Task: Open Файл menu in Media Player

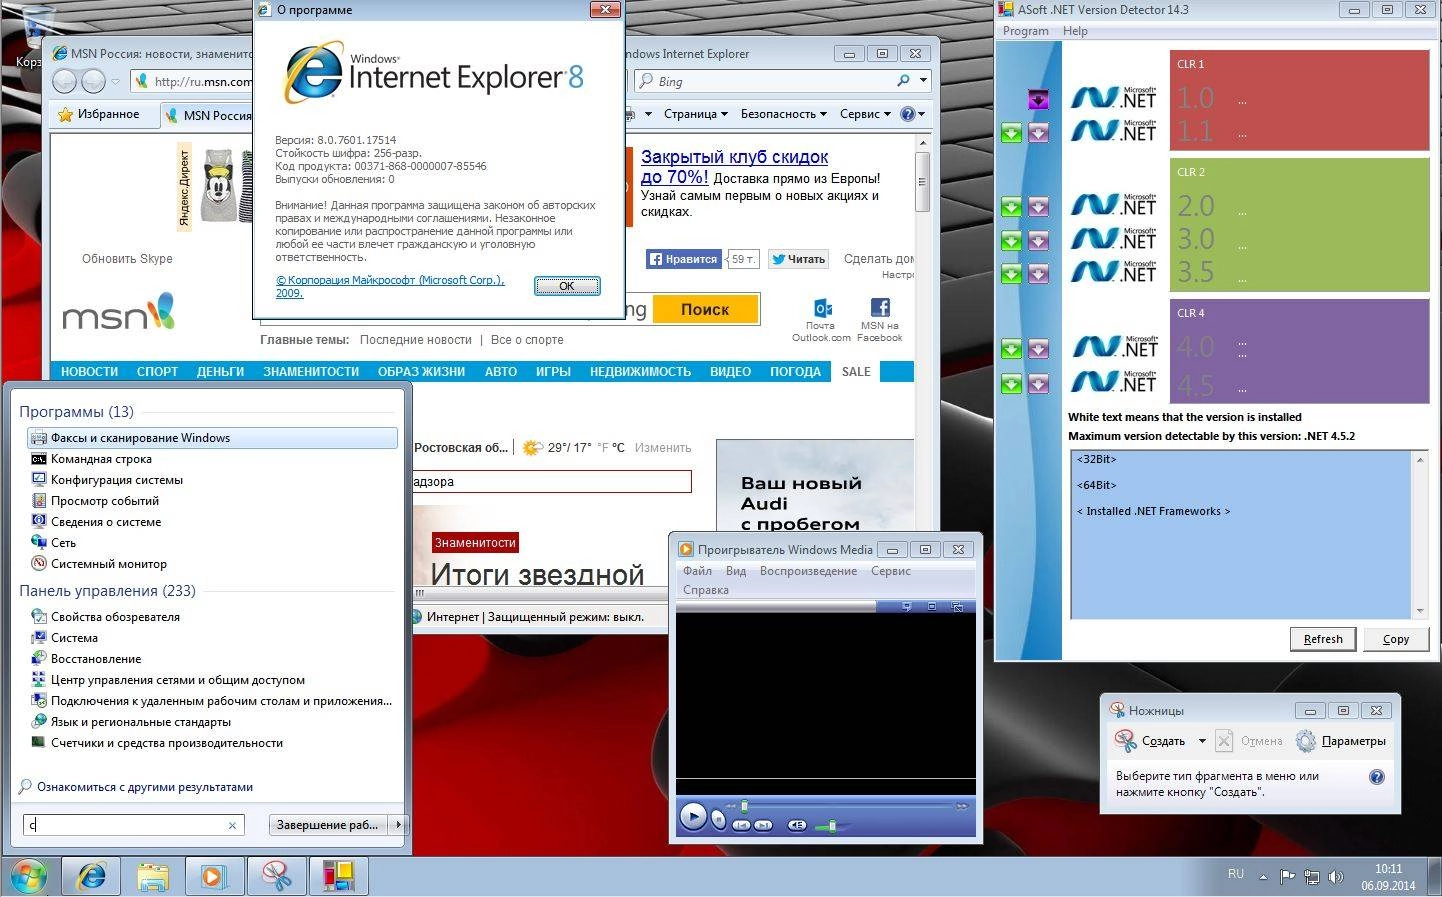Action: (x=697, y=571)
